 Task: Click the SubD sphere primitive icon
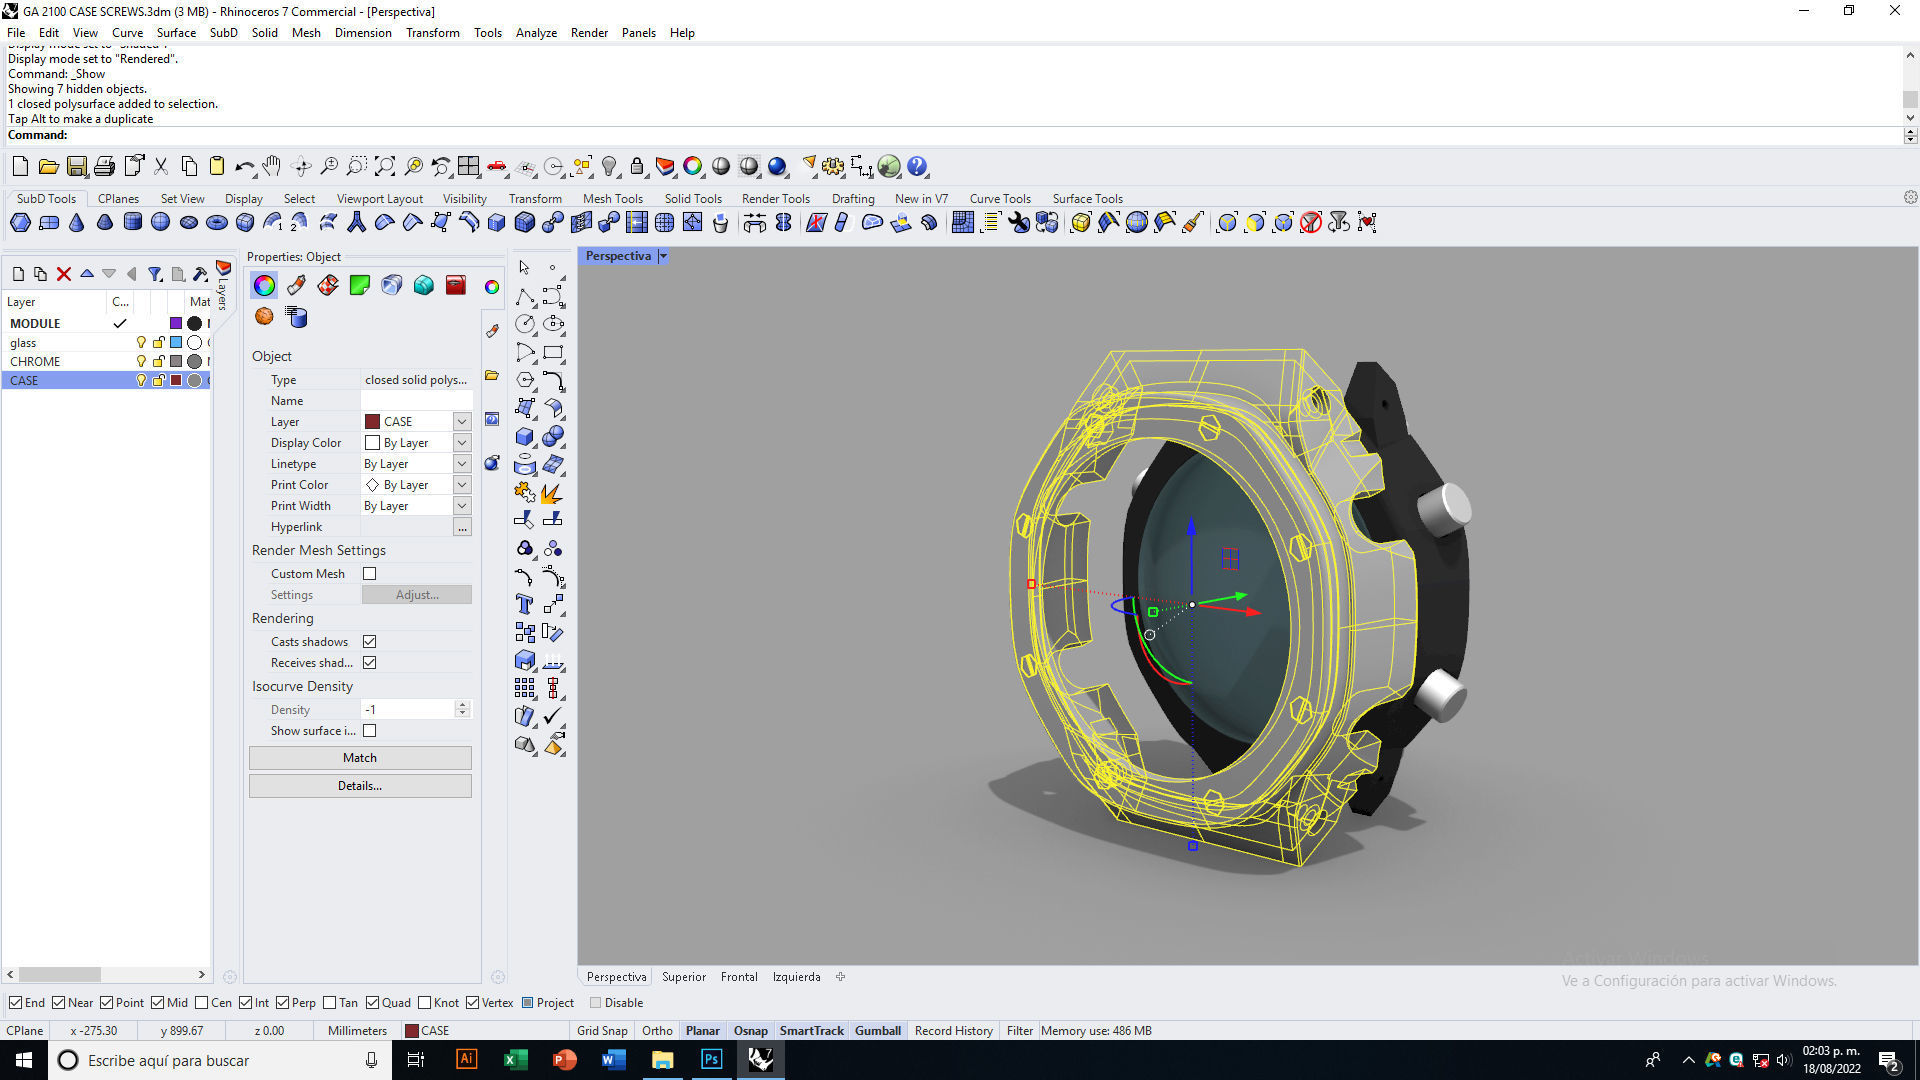pyautogui.click(x=160, y=223)
